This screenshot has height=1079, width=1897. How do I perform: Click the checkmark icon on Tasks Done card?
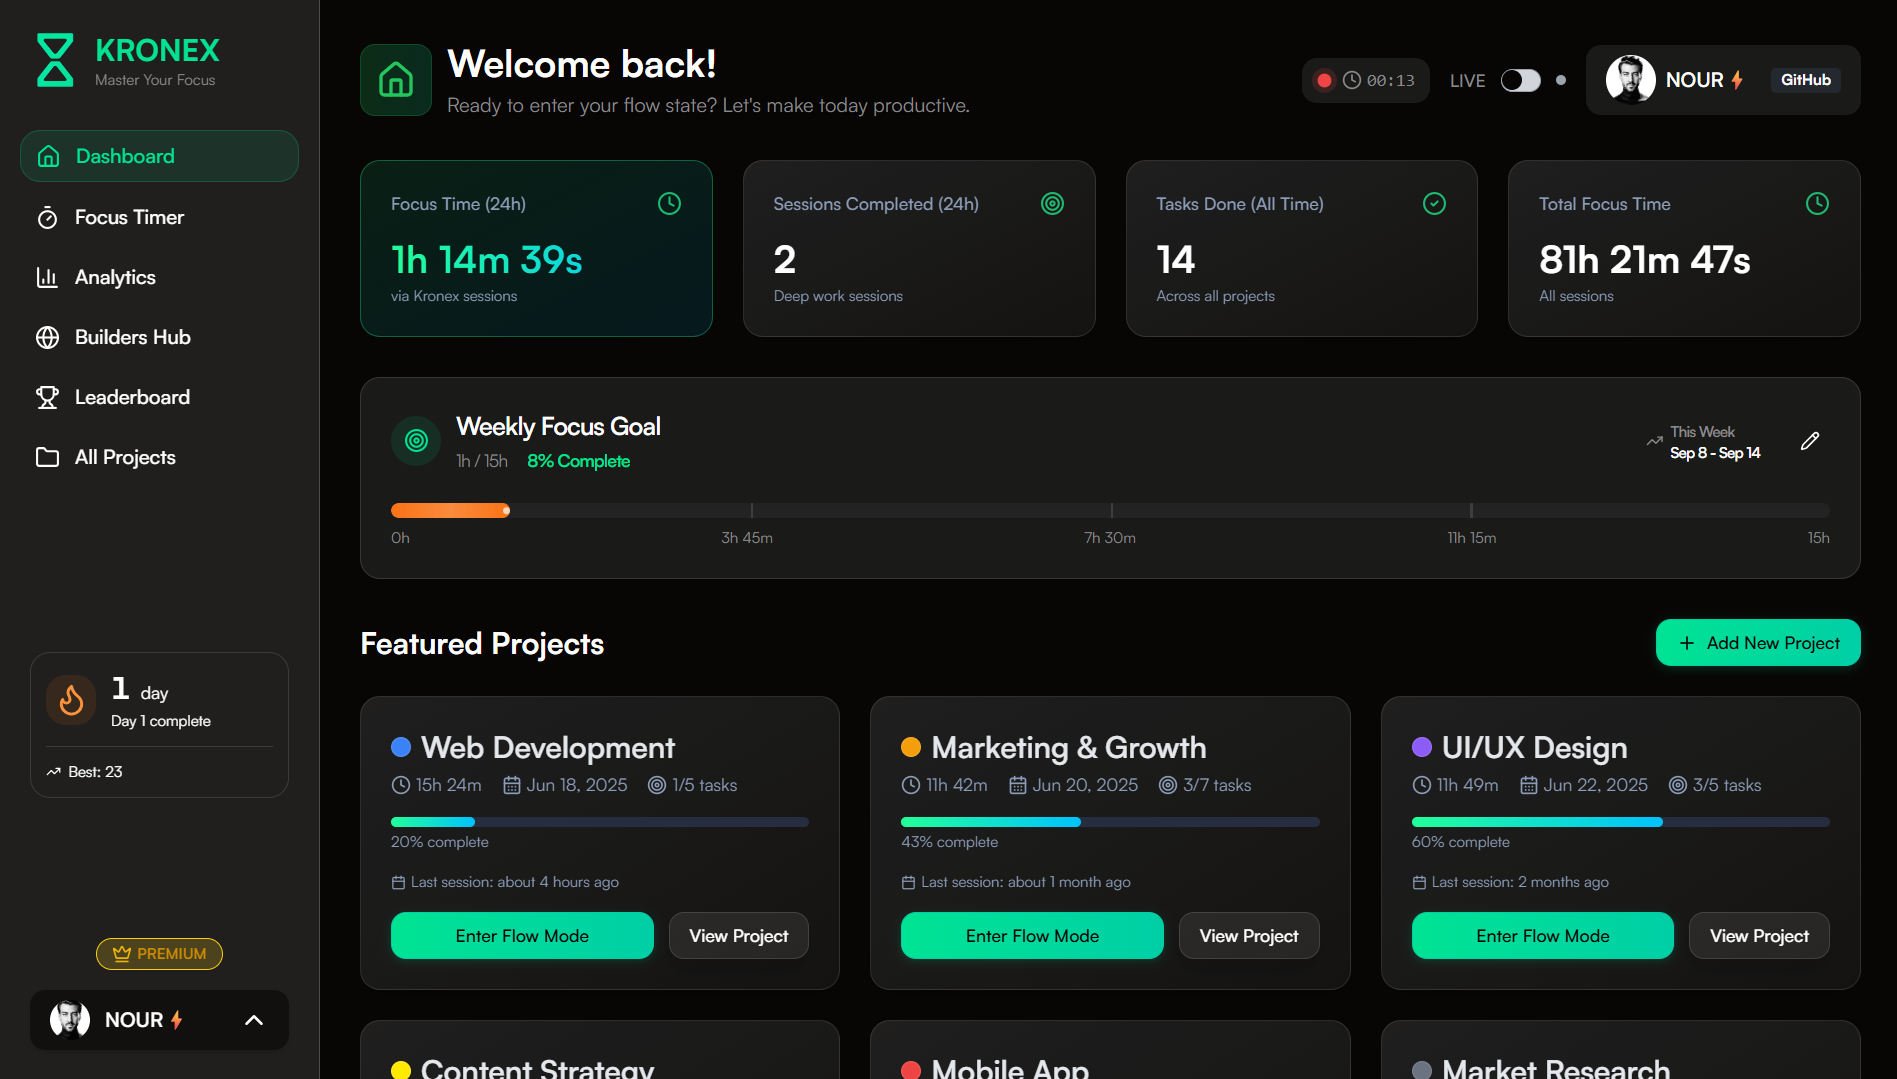pyautogui.click(x=1434, y=204)
